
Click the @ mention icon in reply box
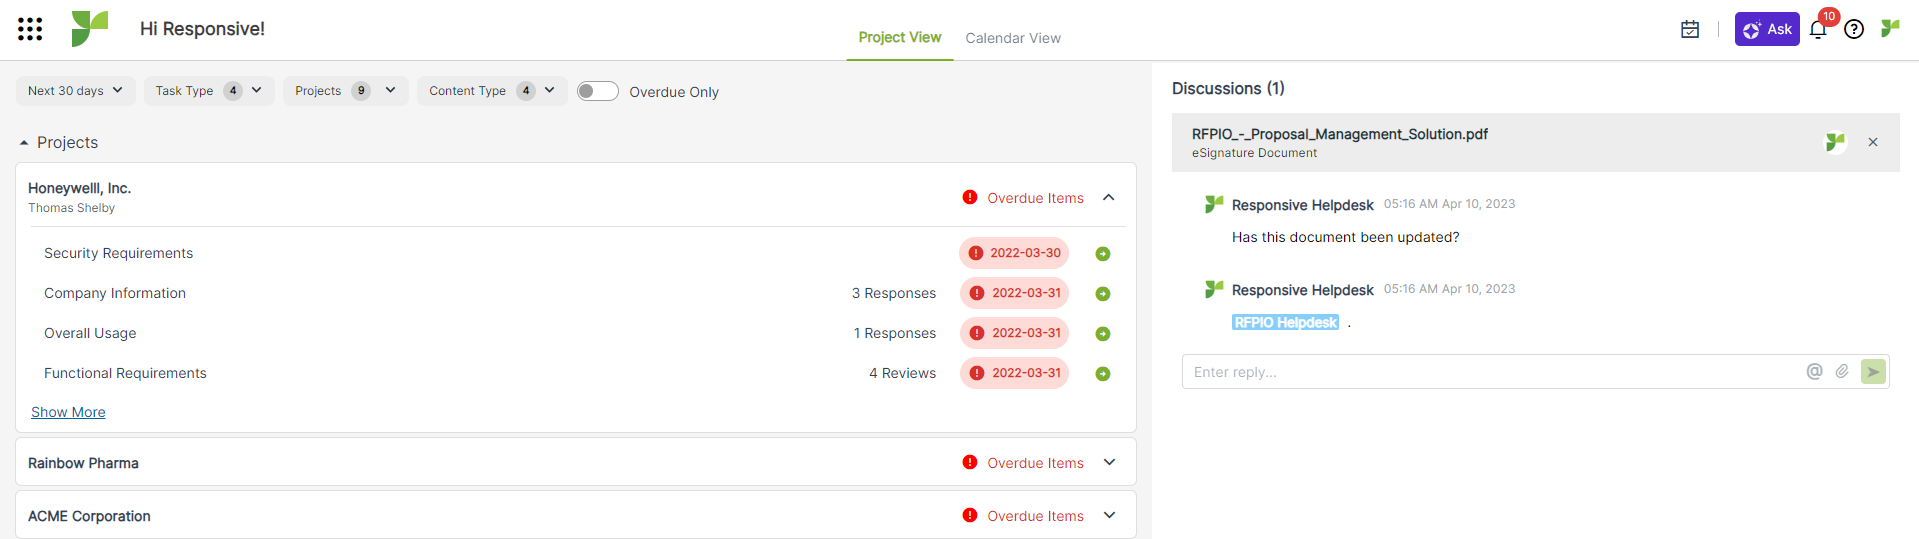[x=1814, y=371]
